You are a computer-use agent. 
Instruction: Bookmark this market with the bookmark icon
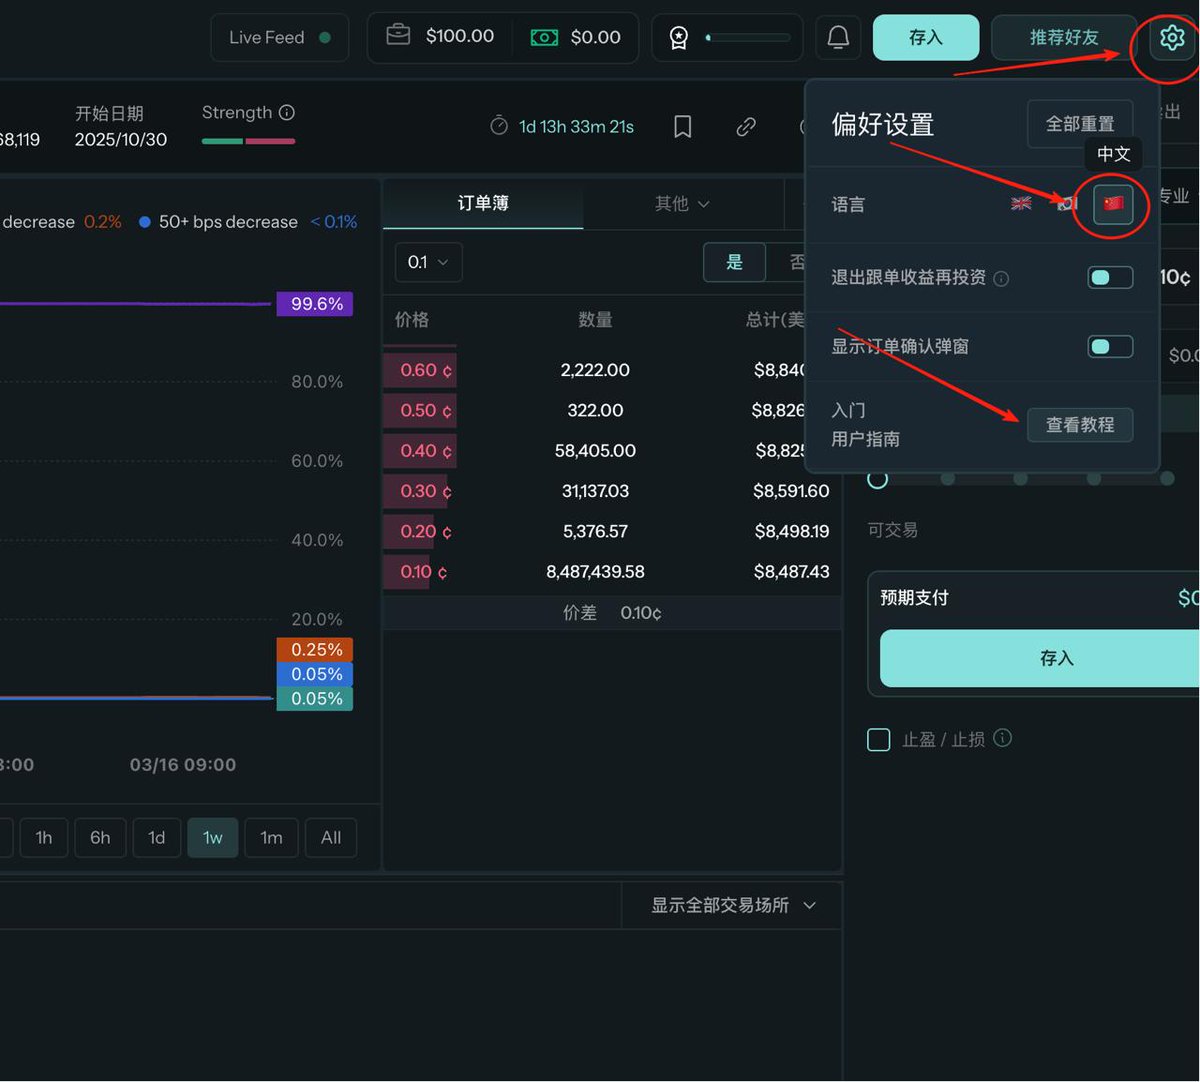pyautogui.click(x=683, y=127)
